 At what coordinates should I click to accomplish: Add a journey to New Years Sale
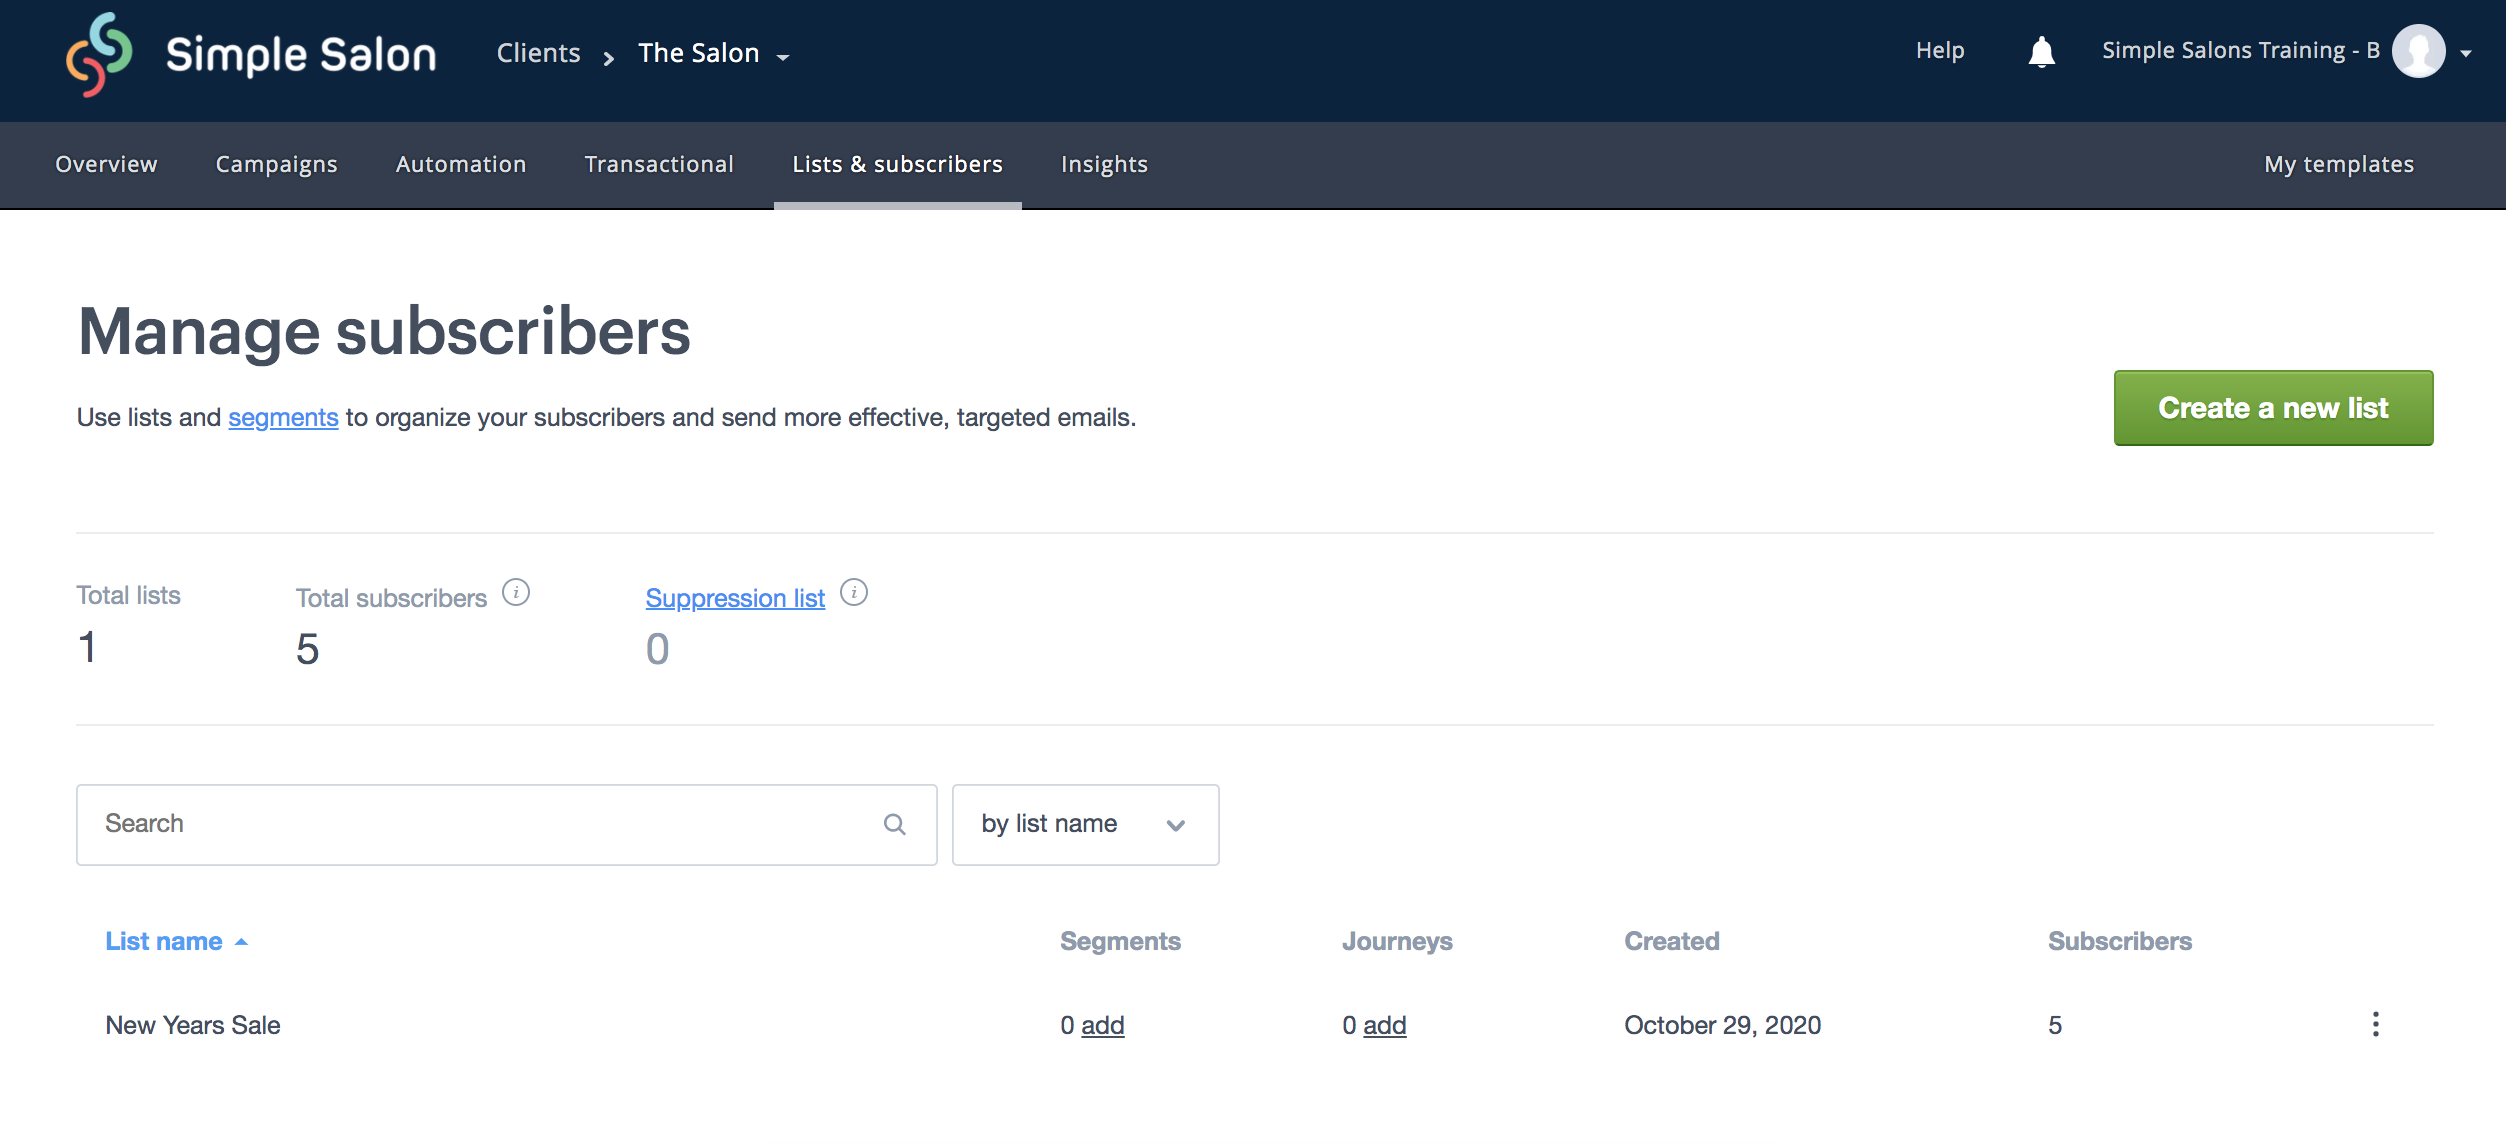point(1384,1025)
